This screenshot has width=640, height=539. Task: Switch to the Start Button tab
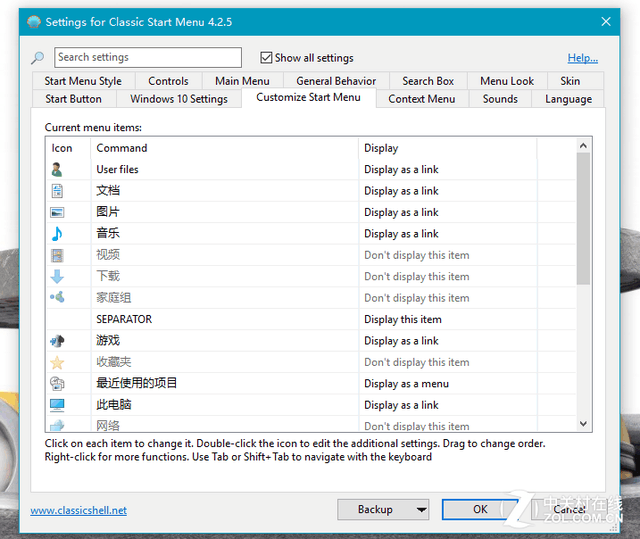click(x=73, y=99)
